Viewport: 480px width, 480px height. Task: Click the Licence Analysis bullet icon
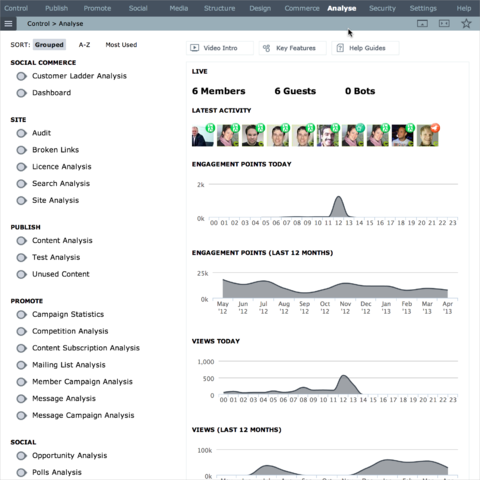(x=22, y=167)
